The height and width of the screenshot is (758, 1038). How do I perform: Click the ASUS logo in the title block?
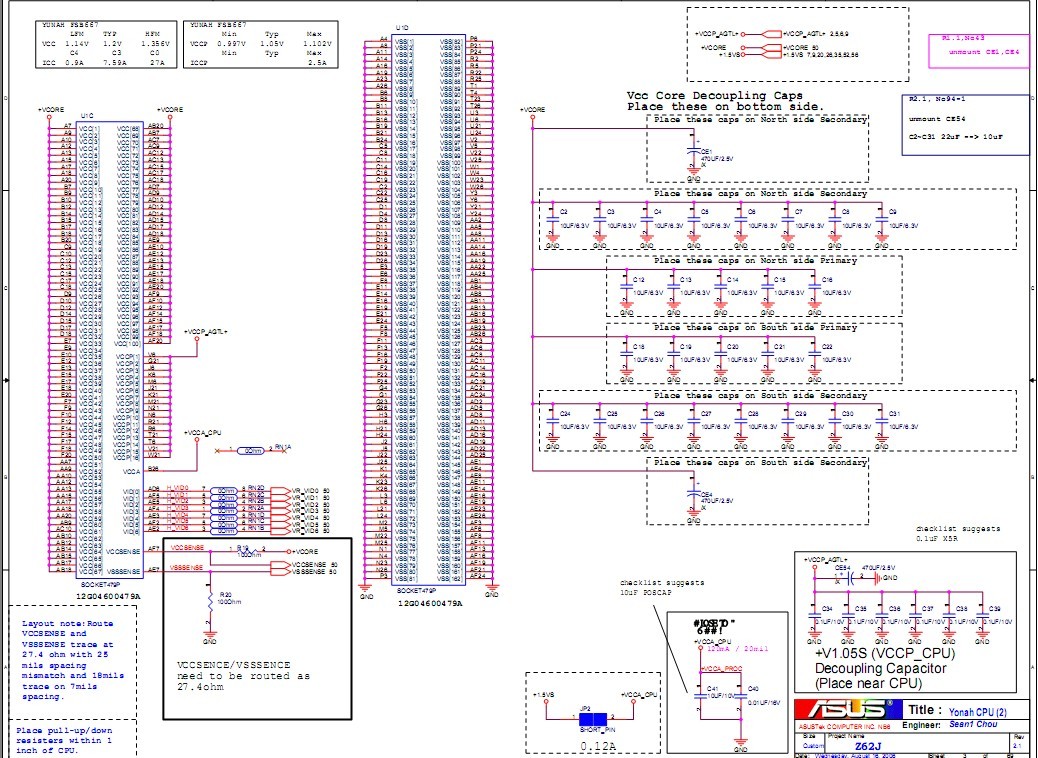click(x=849, y=710)
